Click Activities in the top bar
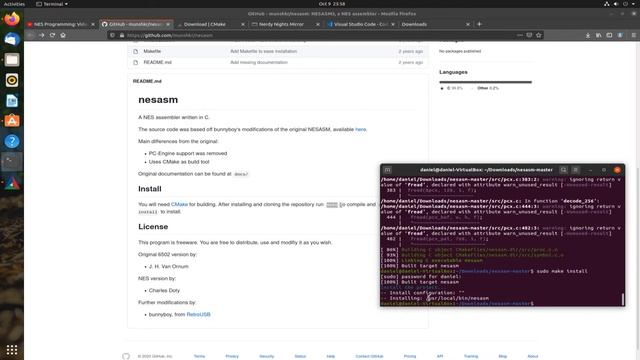The height and width of the screenshot is (360, 640). point(14,4)
